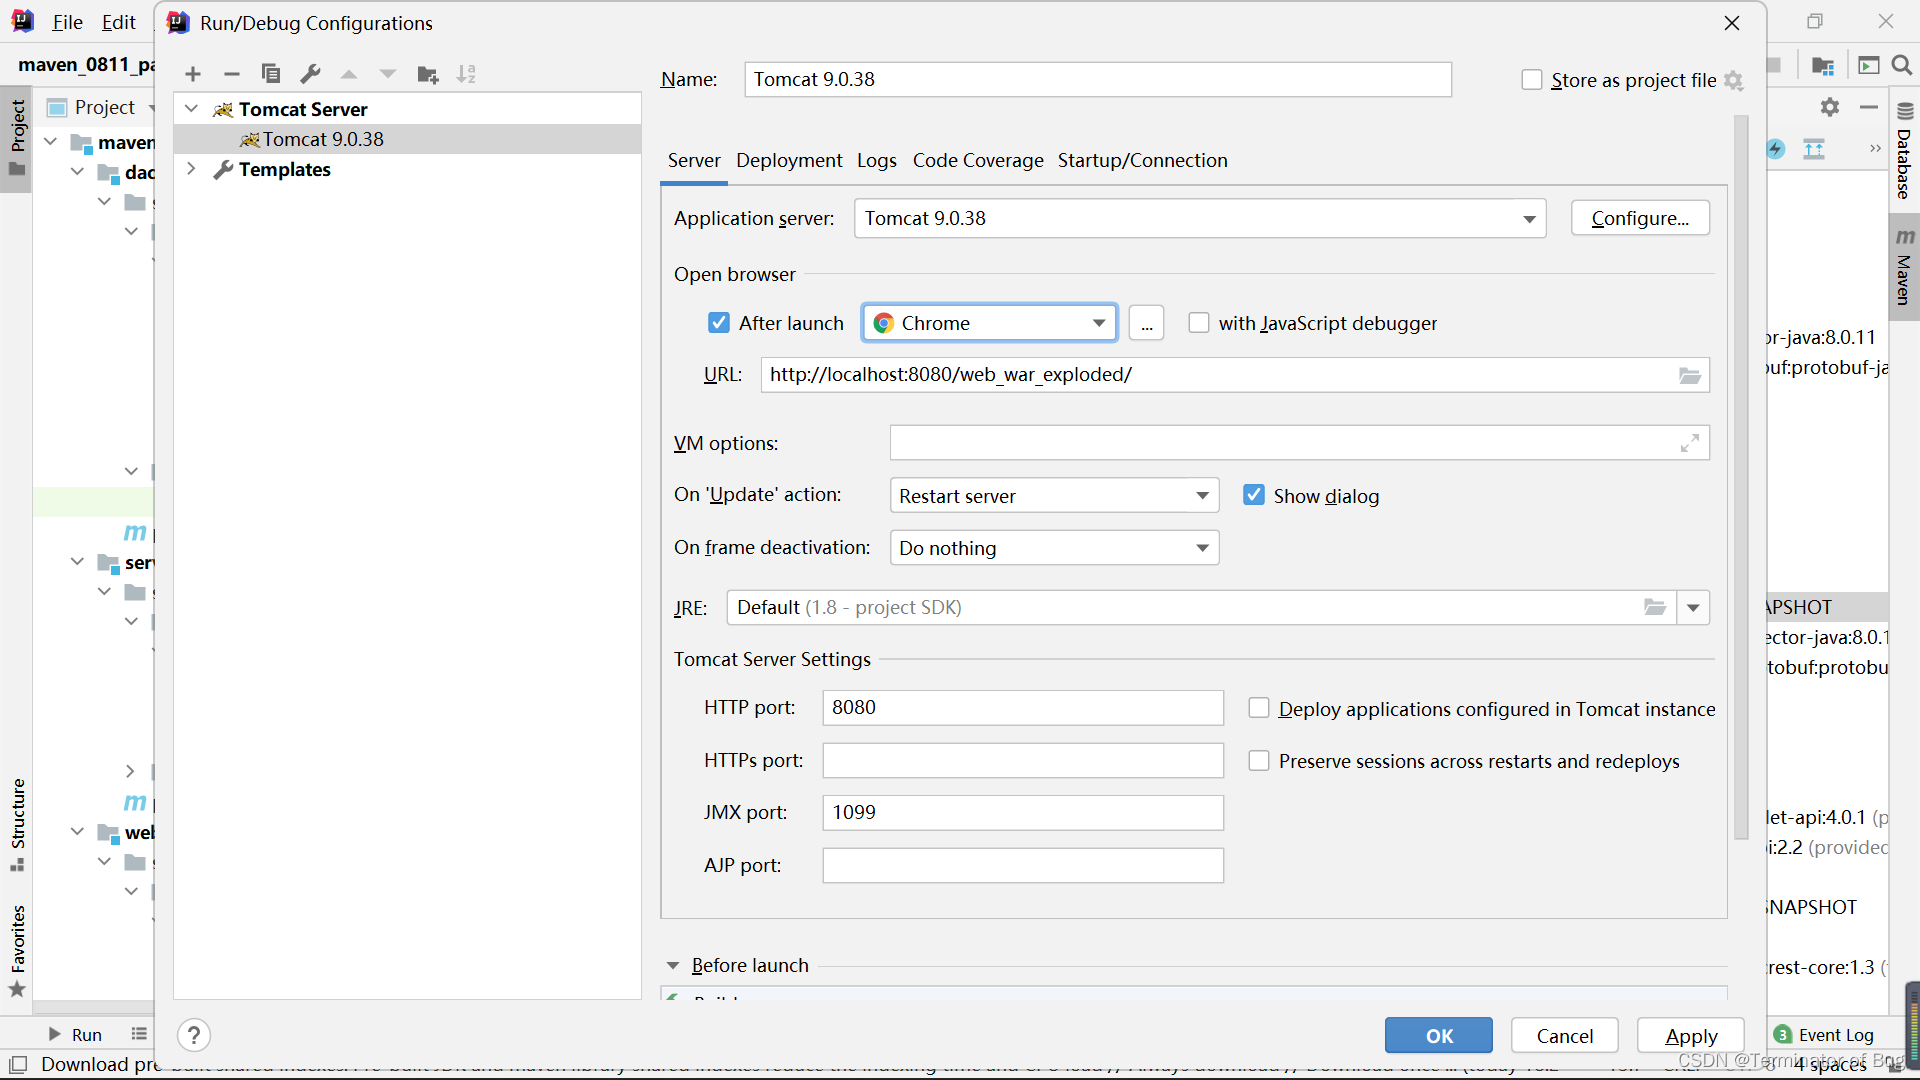Toggle Store as project file checkbox
This screenshot has height=1080, width=1920.
1531,80
